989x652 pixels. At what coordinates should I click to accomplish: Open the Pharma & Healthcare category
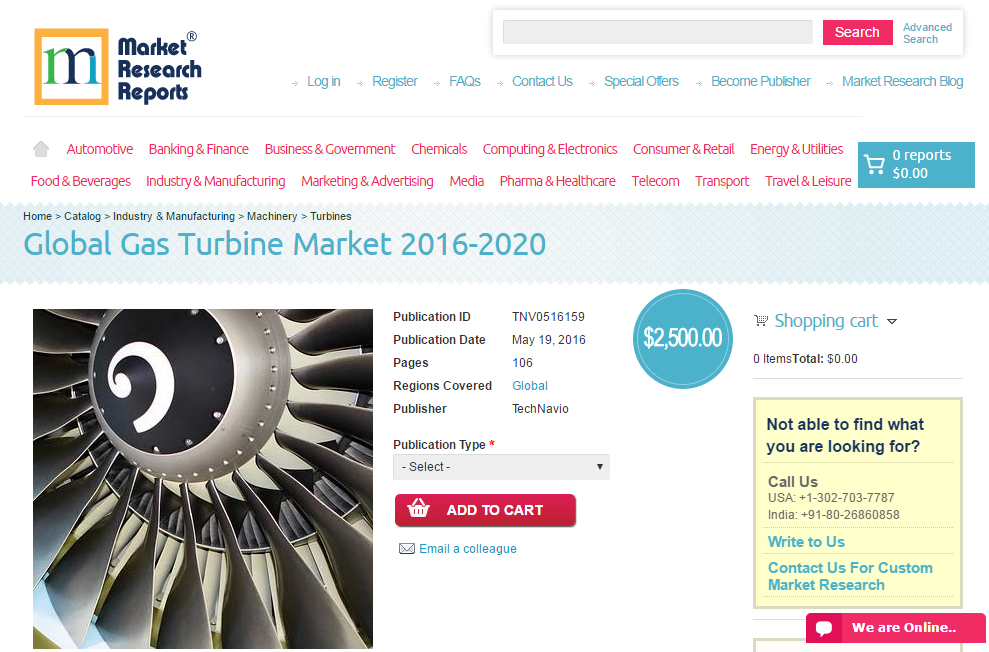tap(558, 182)
